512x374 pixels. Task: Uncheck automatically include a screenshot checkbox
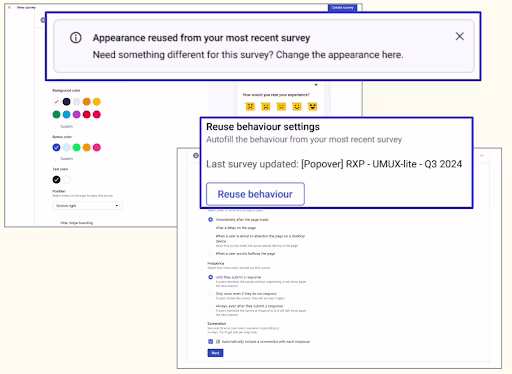[210, 342]
